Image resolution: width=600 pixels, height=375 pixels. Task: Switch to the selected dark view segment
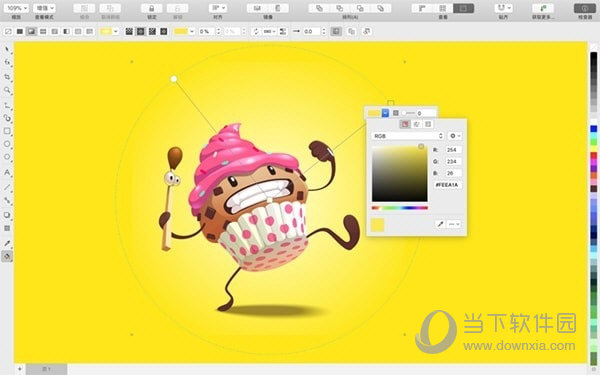(464, 8)
